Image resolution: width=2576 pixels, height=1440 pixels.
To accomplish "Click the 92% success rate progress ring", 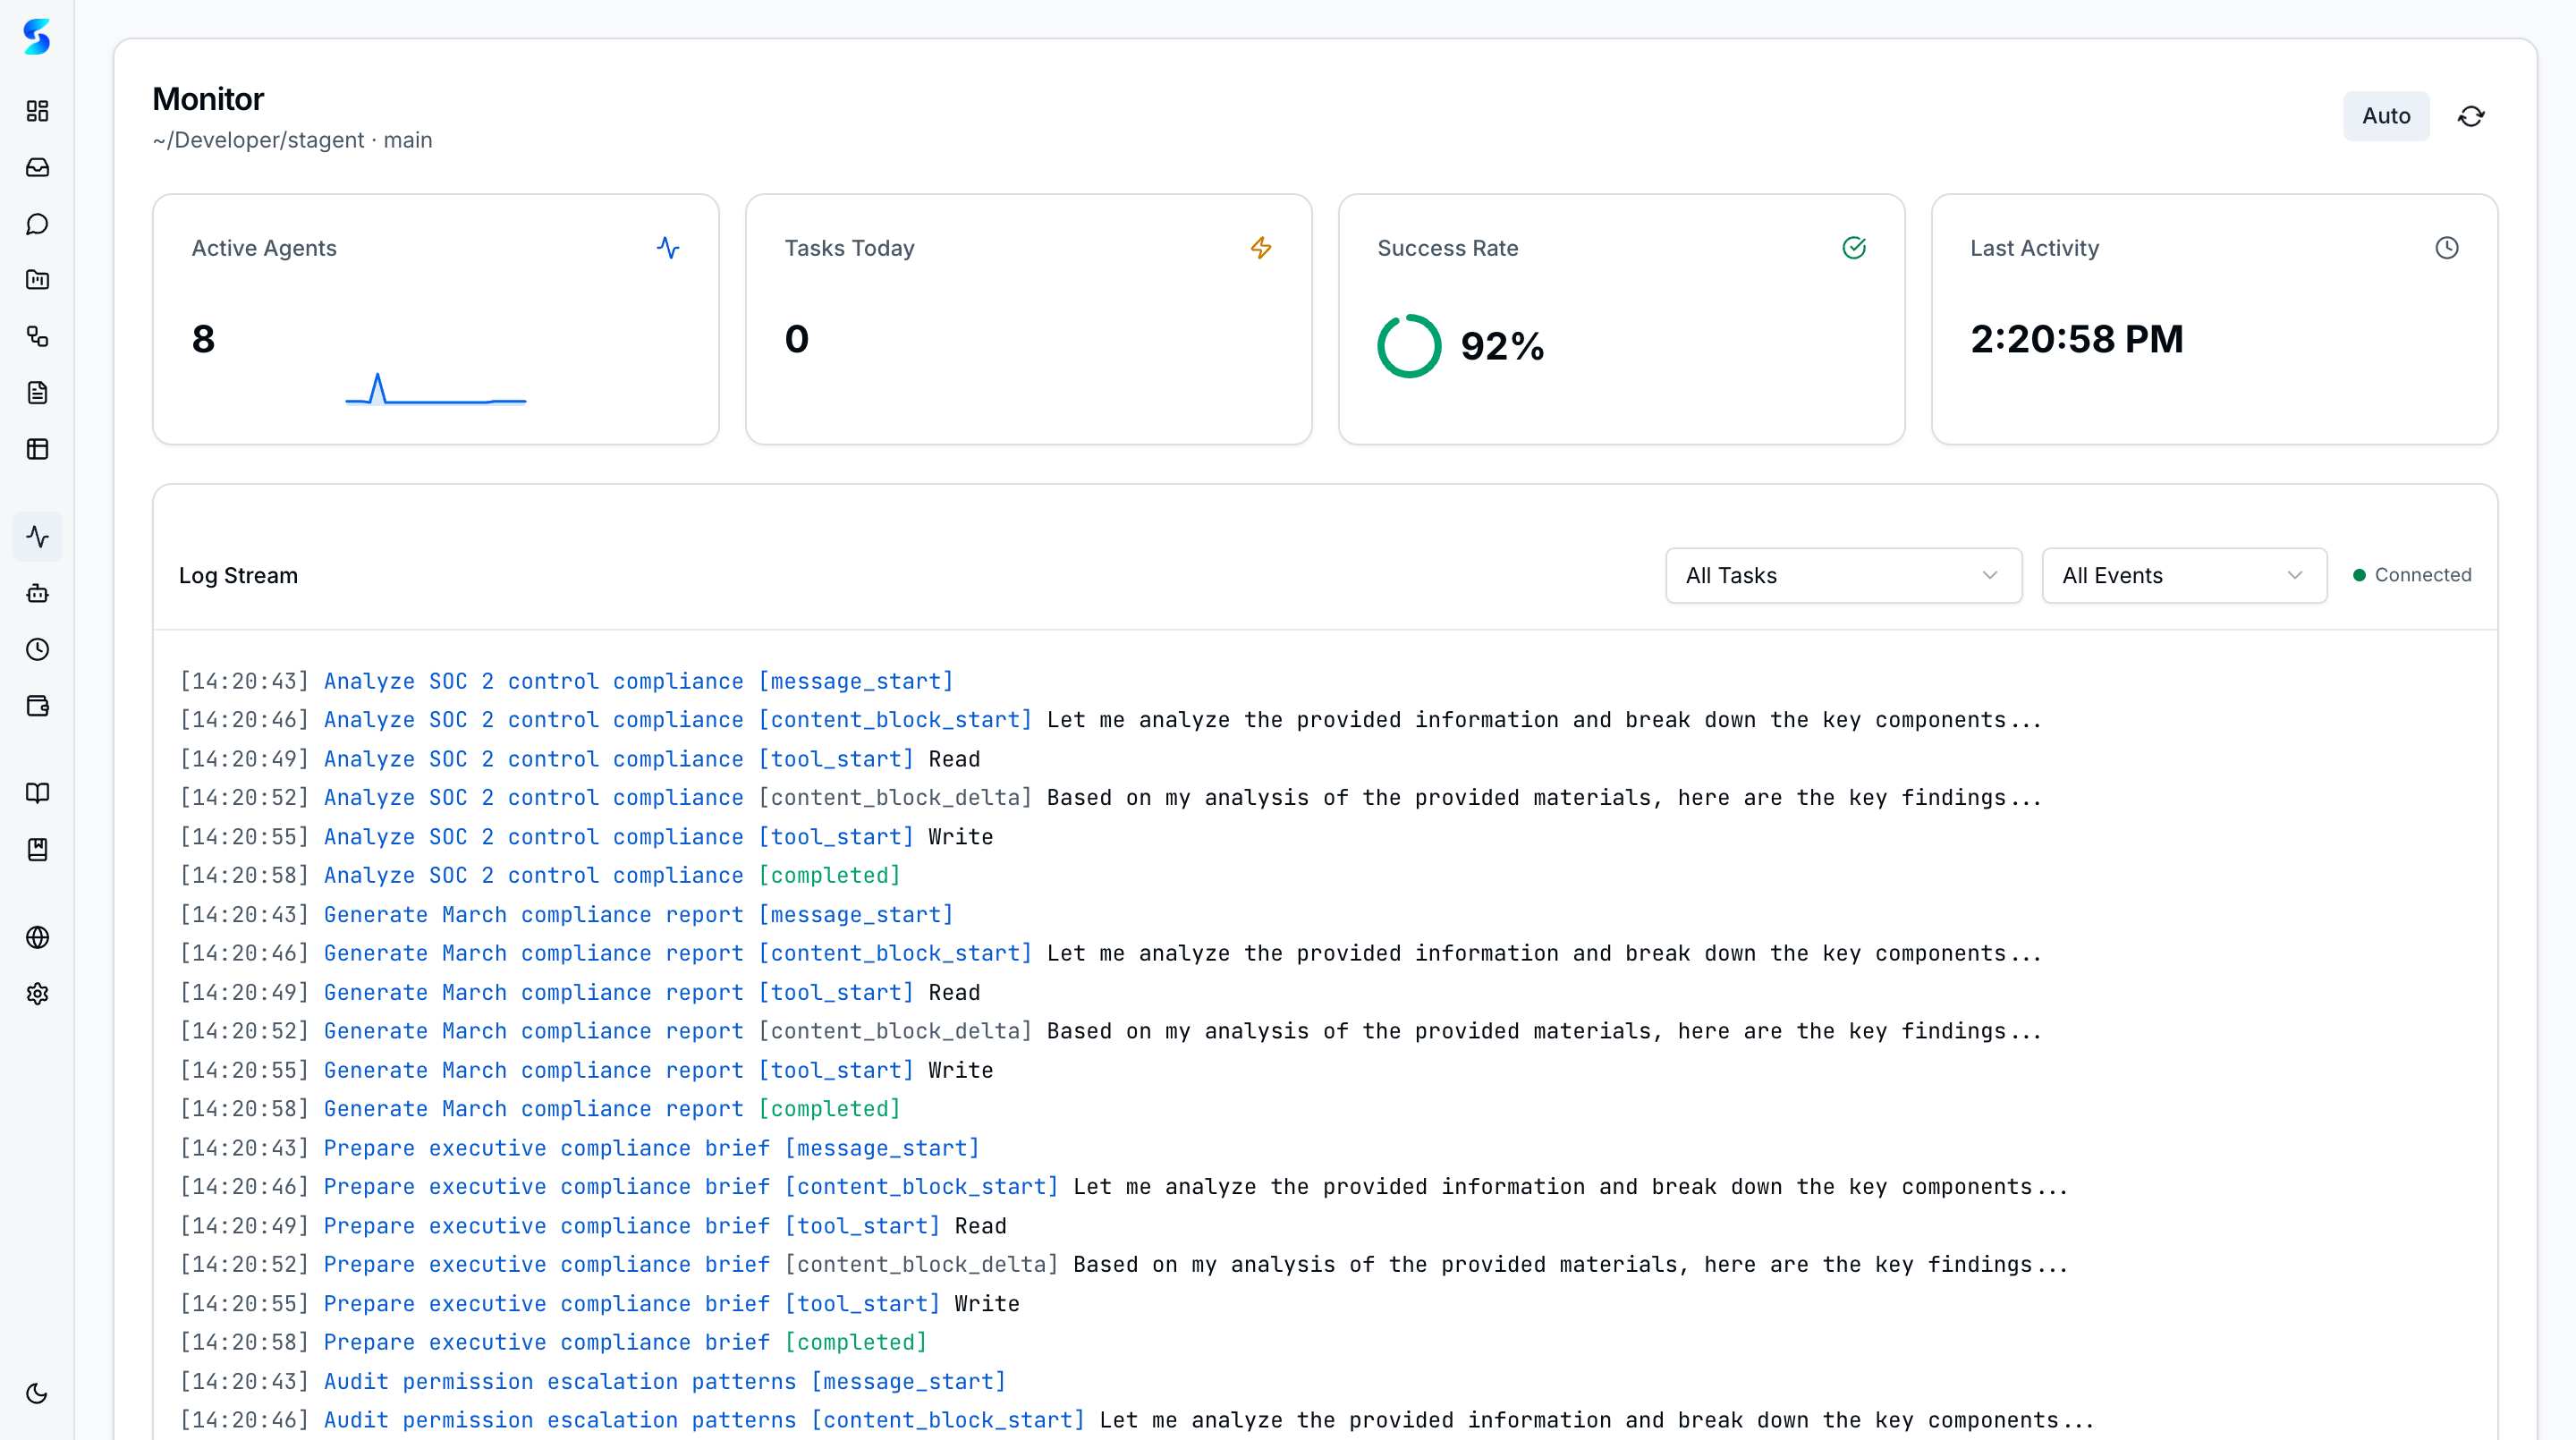I will [1408, 346].
